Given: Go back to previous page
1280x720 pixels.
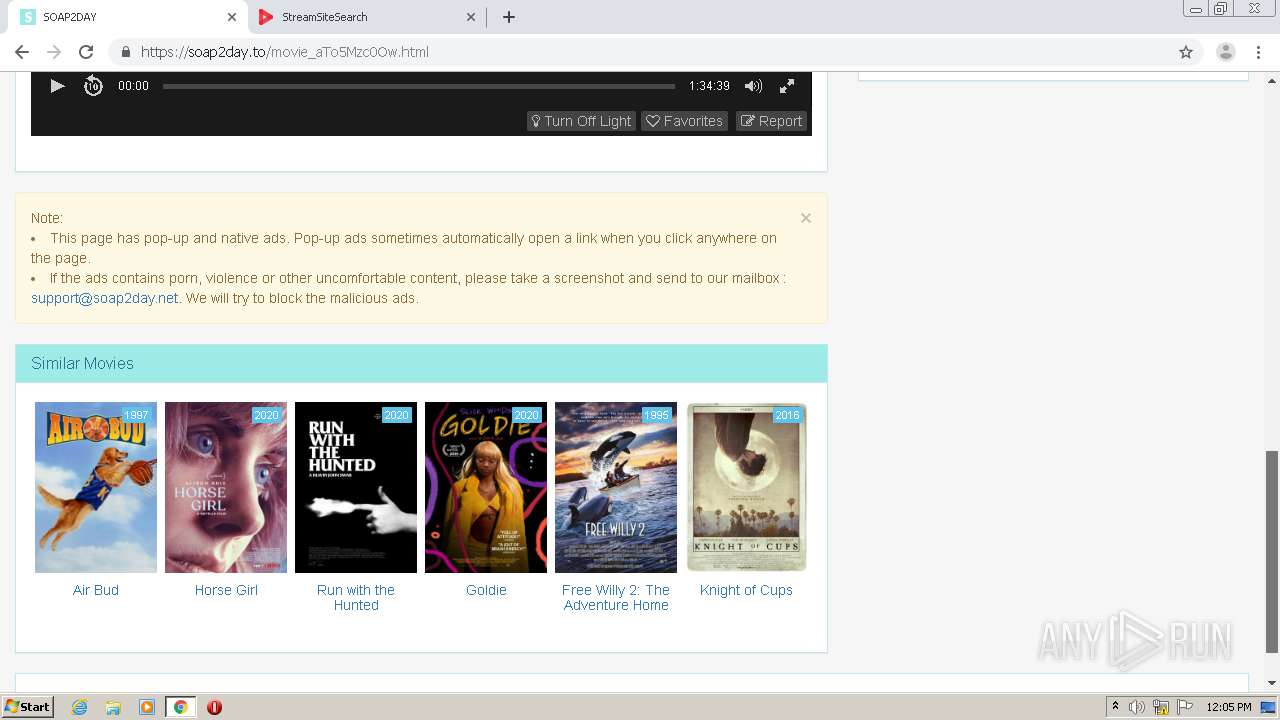Looking at the screenshot, I should pos(22,52).
